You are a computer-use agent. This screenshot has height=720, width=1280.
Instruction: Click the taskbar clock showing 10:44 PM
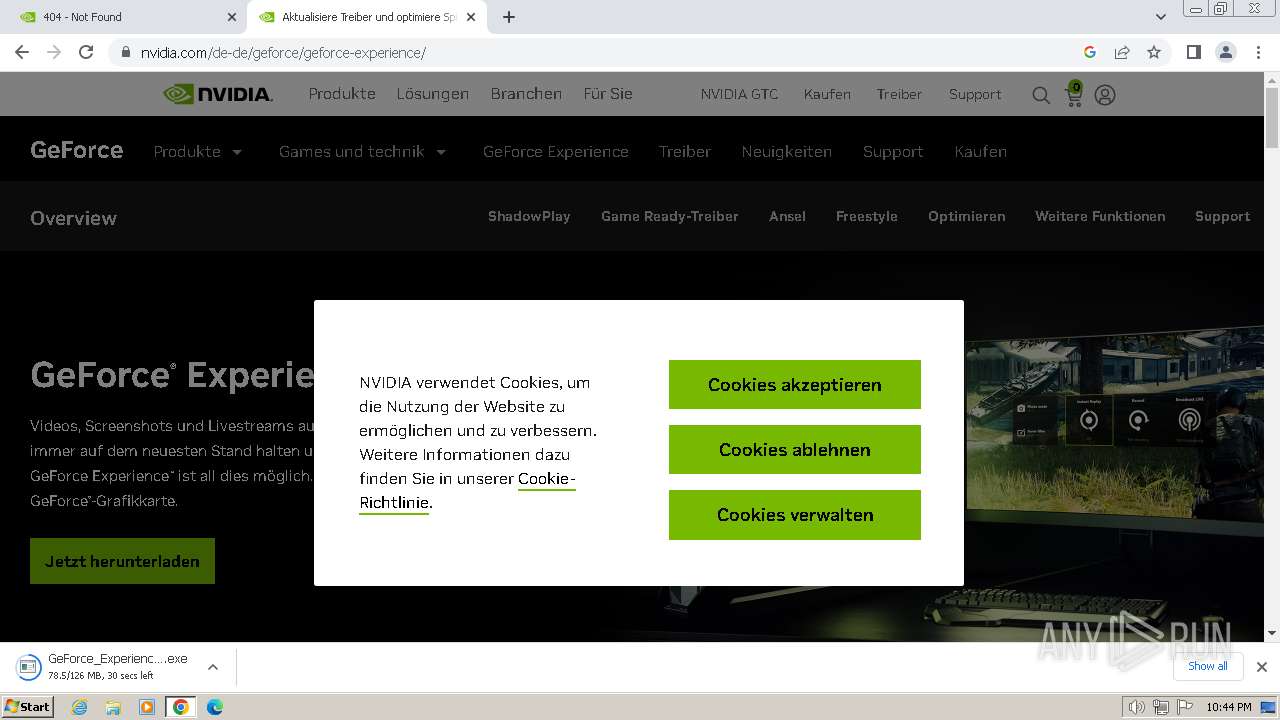point(1228,707)
